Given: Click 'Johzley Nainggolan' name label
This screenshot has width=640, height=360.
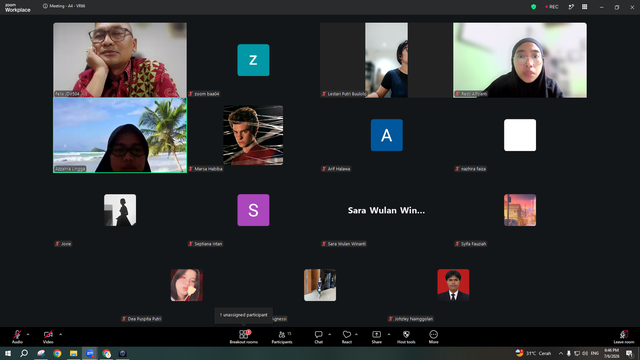Looking at the screenshot, I should pos(413,319).
